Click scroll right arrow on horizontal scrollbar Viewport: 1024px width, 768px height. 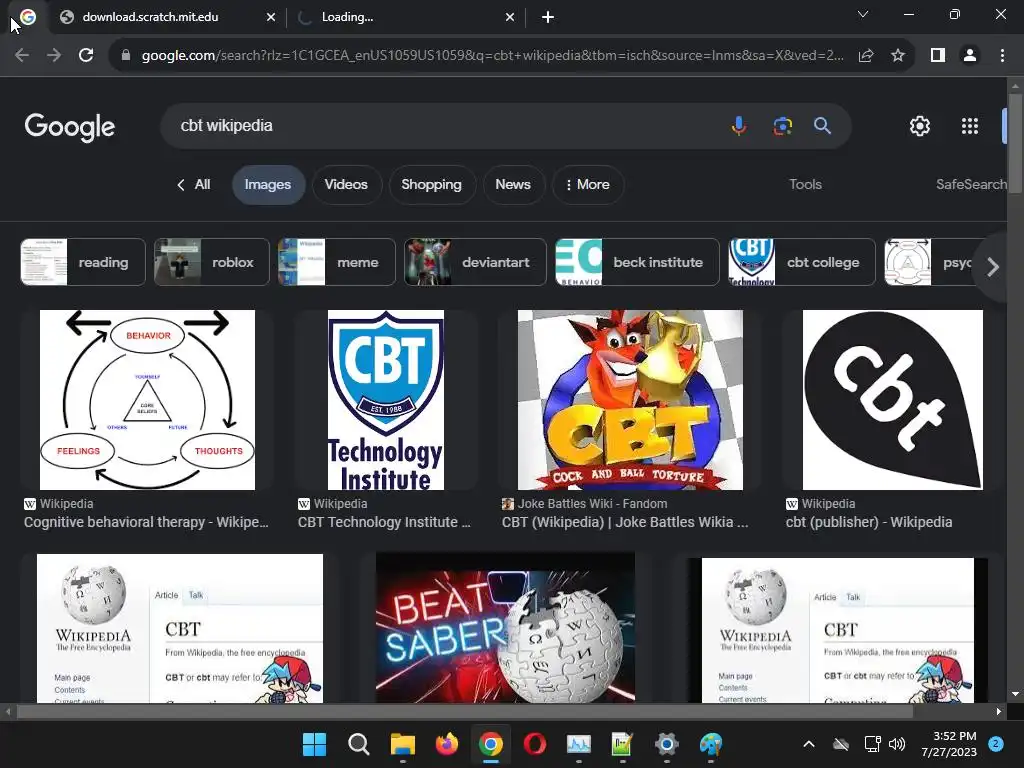tap(999, 711)
